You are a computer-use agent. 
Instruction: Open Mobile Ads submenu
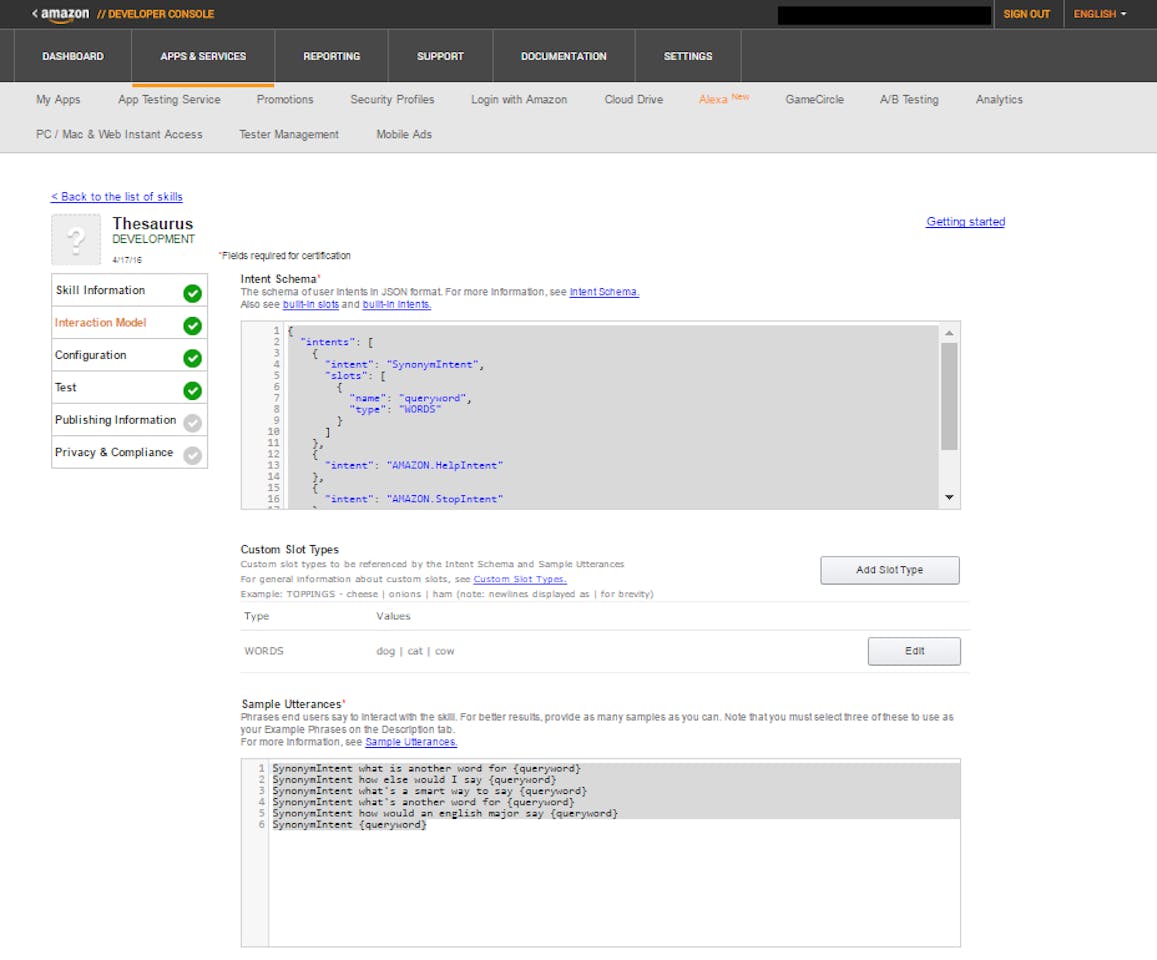(x=404, y=134)
